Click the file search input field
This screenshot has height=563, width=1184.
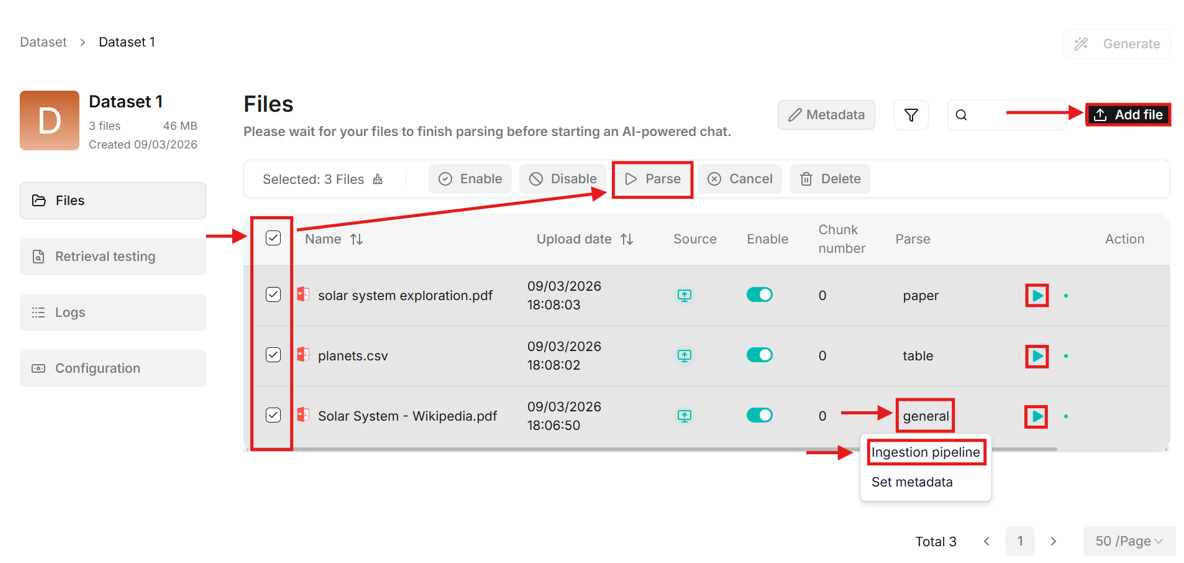coord(1015,115)
